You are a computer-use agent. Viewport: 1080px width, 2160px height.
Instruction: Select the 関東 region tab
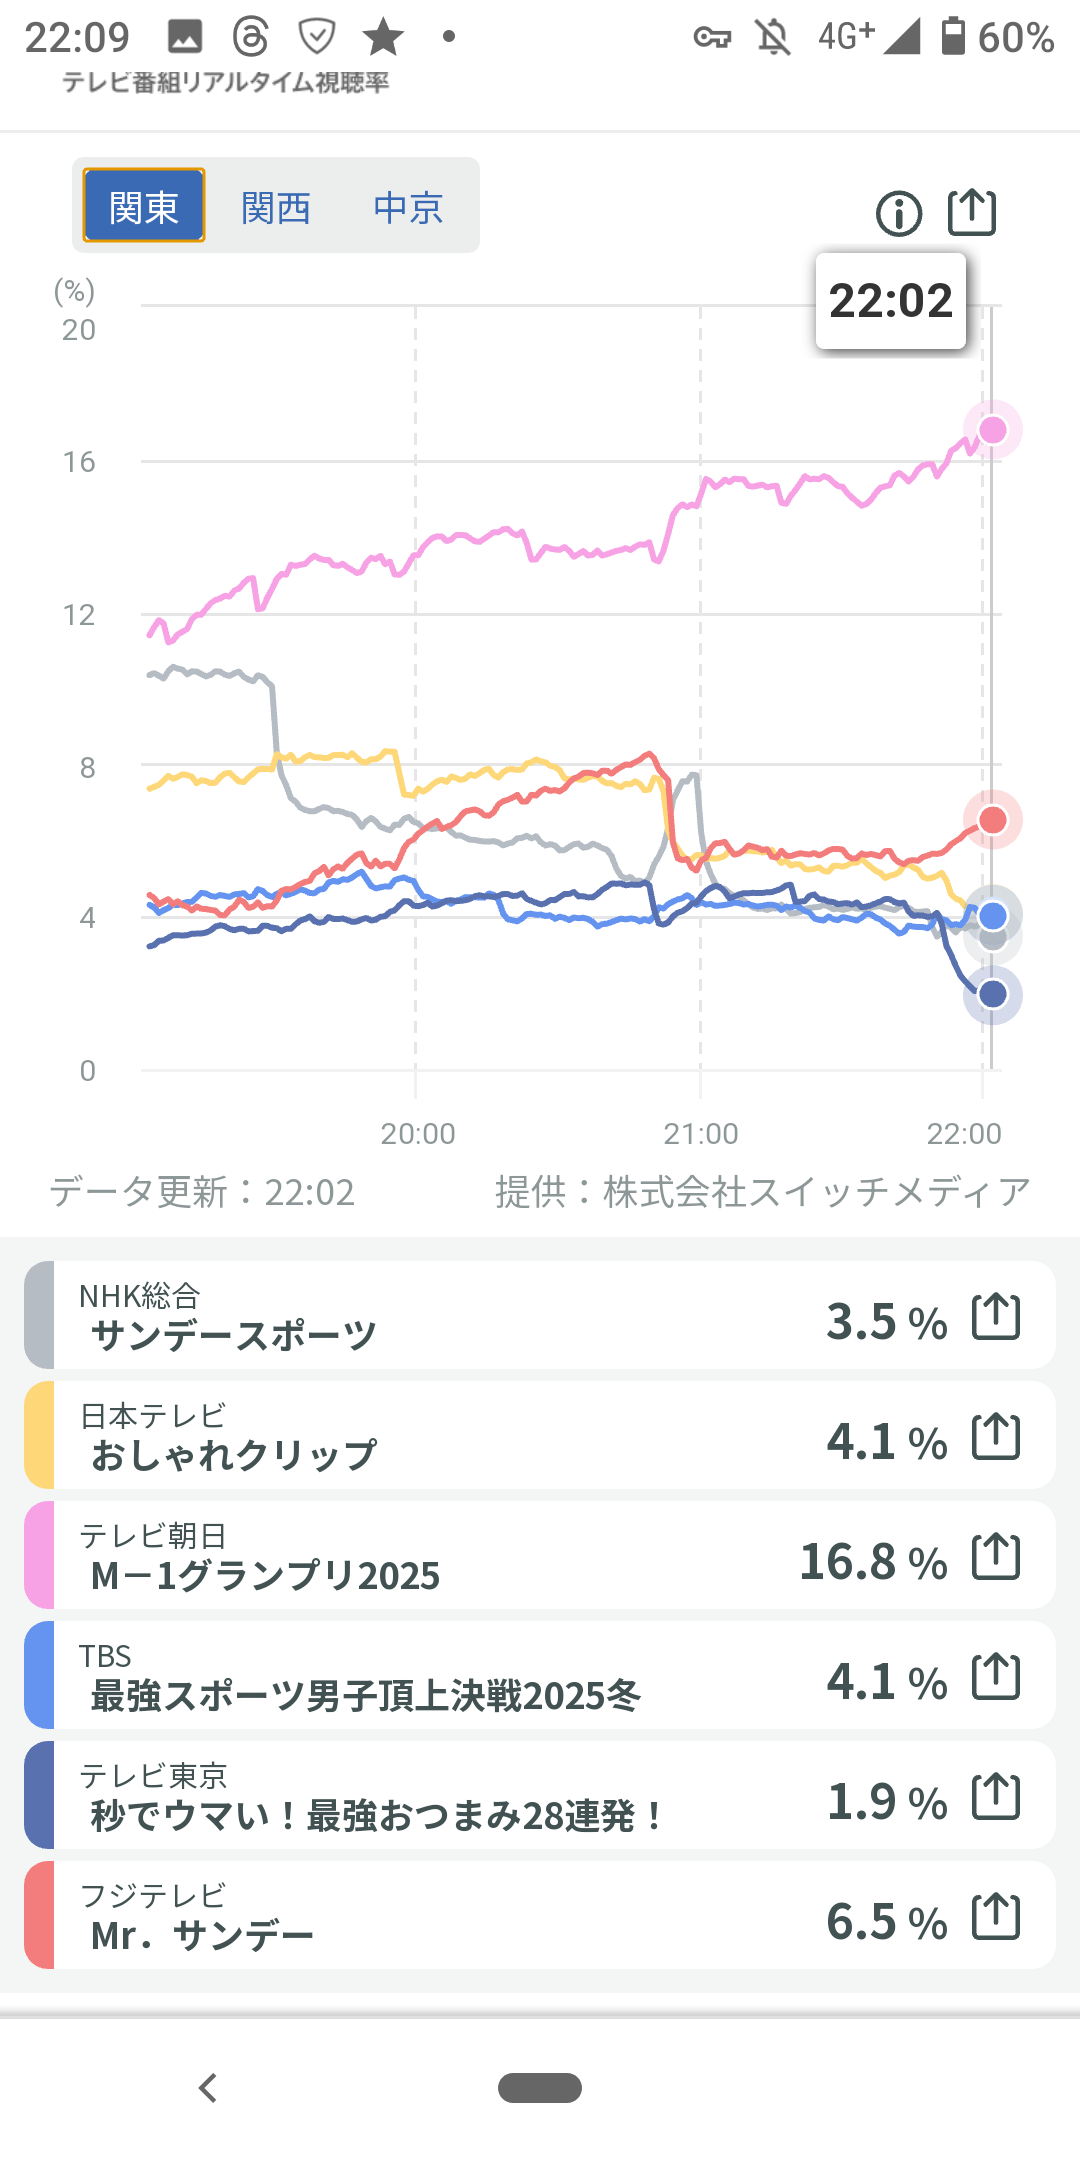click(144, 206)
